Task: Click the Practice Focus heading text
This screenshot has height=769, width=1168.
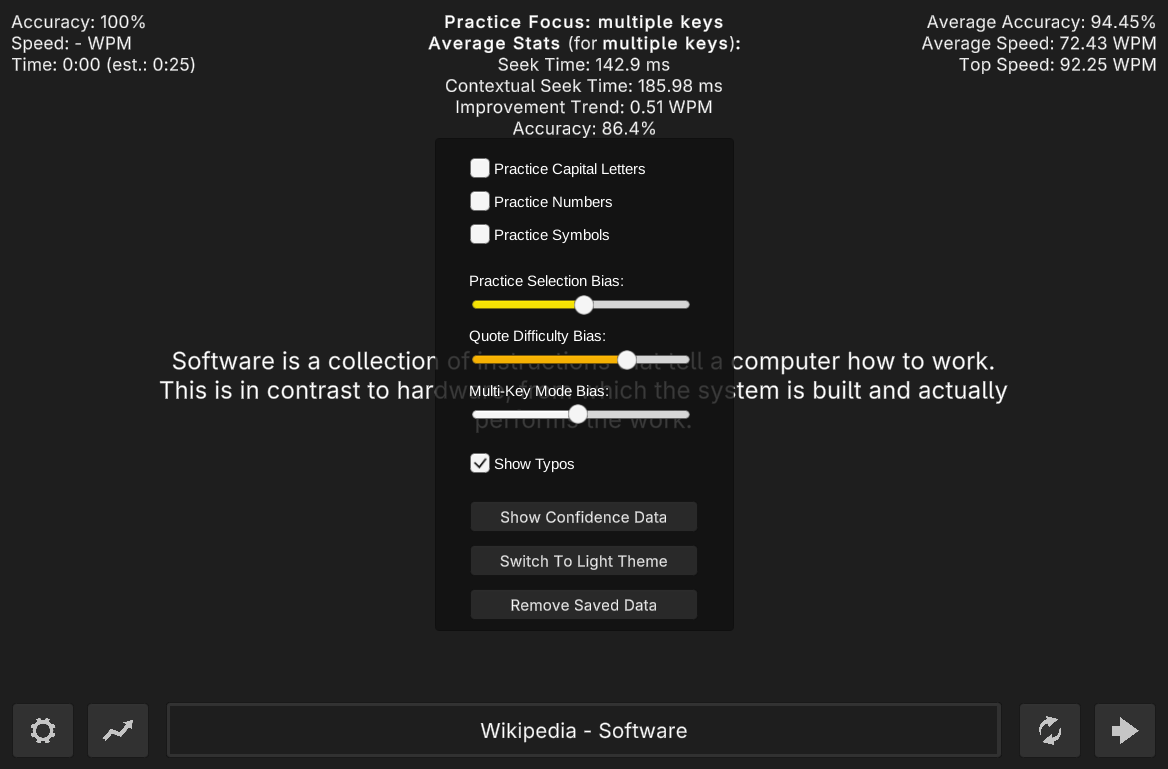Action: click(x=583, y=22)
